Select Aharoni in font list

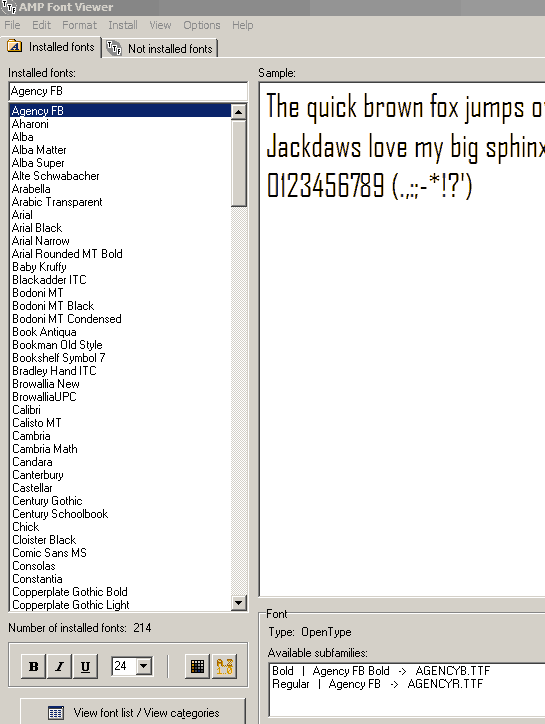tap(120, 124)
